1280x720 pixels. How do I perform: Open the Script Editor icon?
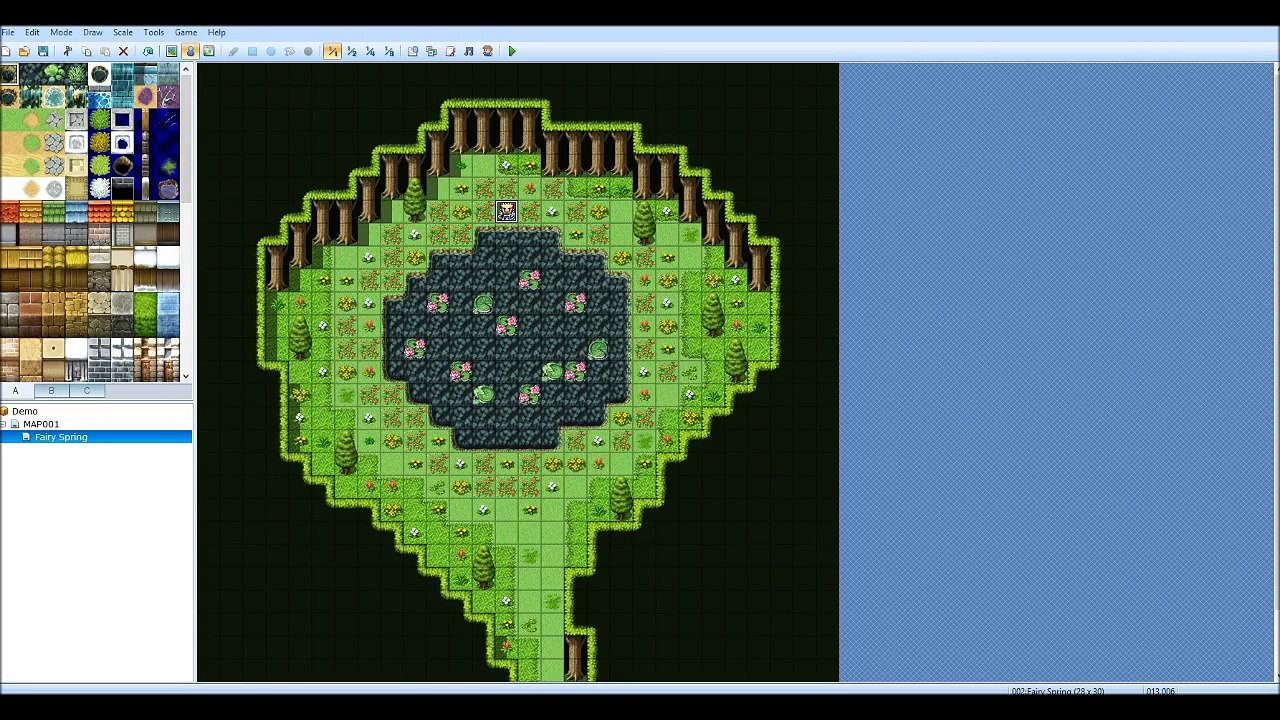click(x=450, y=51)
